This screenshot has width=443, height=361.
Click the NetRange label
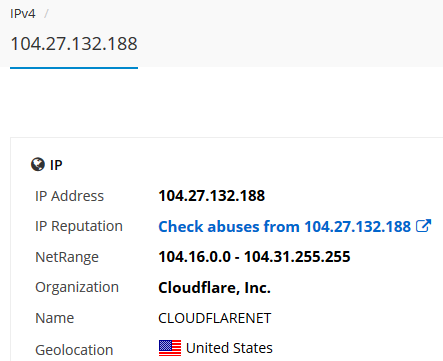(67, 257)
